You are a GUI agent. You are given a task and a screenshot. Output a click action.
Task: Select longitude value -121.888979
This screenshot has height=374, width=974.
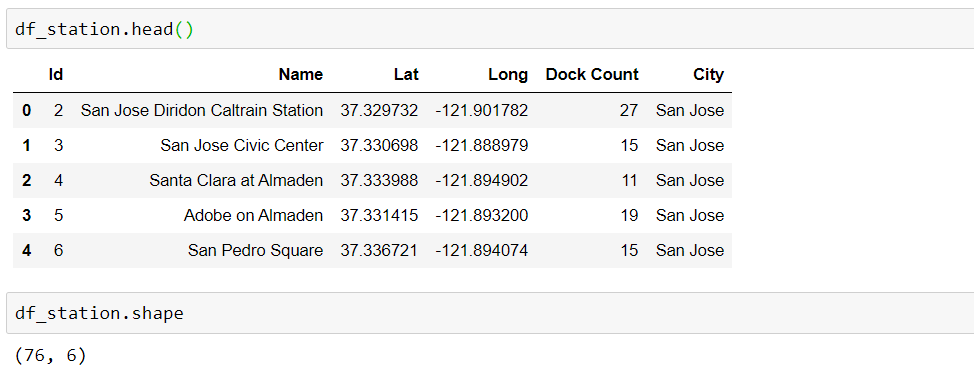point(481,145)
